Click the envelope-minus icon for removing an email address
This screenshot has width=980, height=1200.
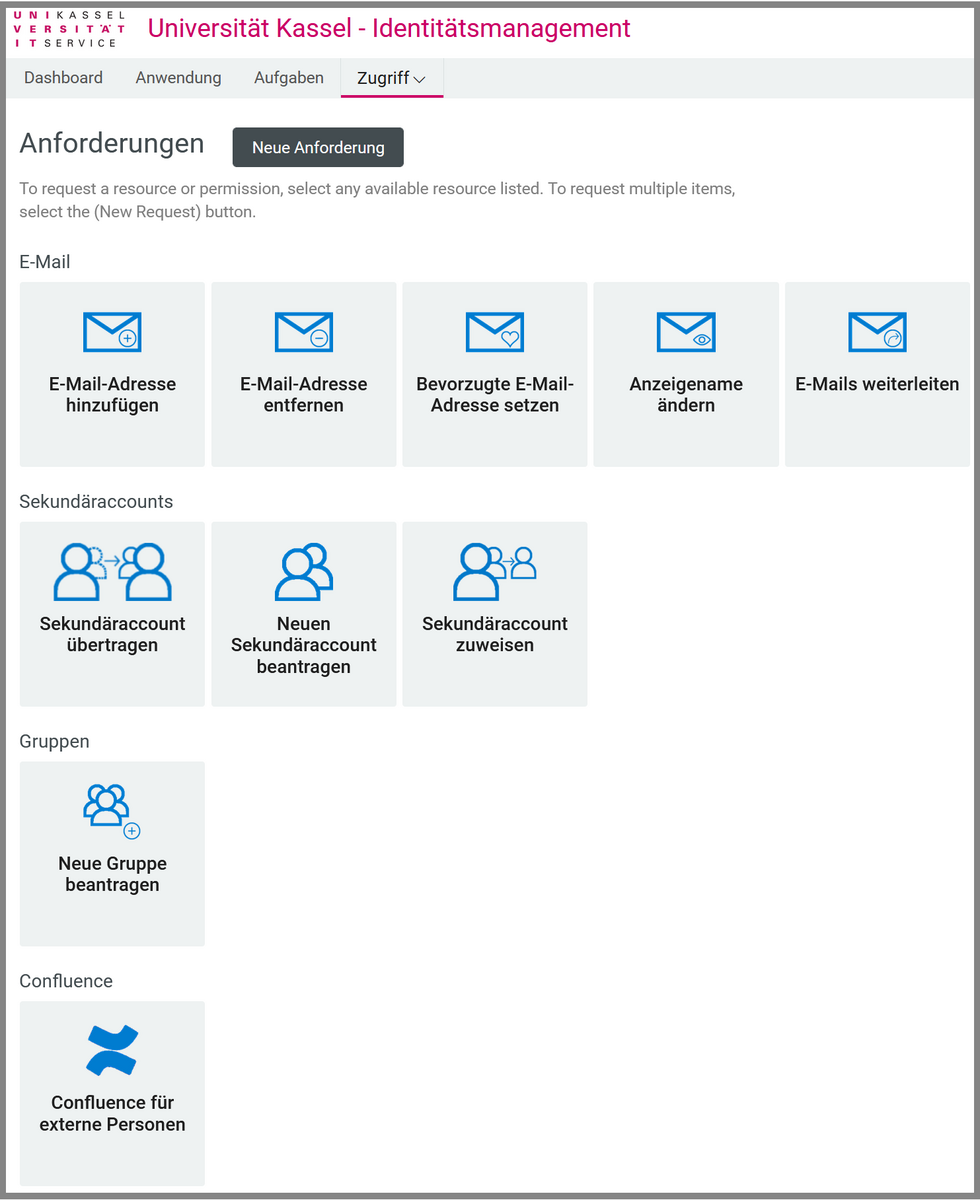(x=303, y=332)
